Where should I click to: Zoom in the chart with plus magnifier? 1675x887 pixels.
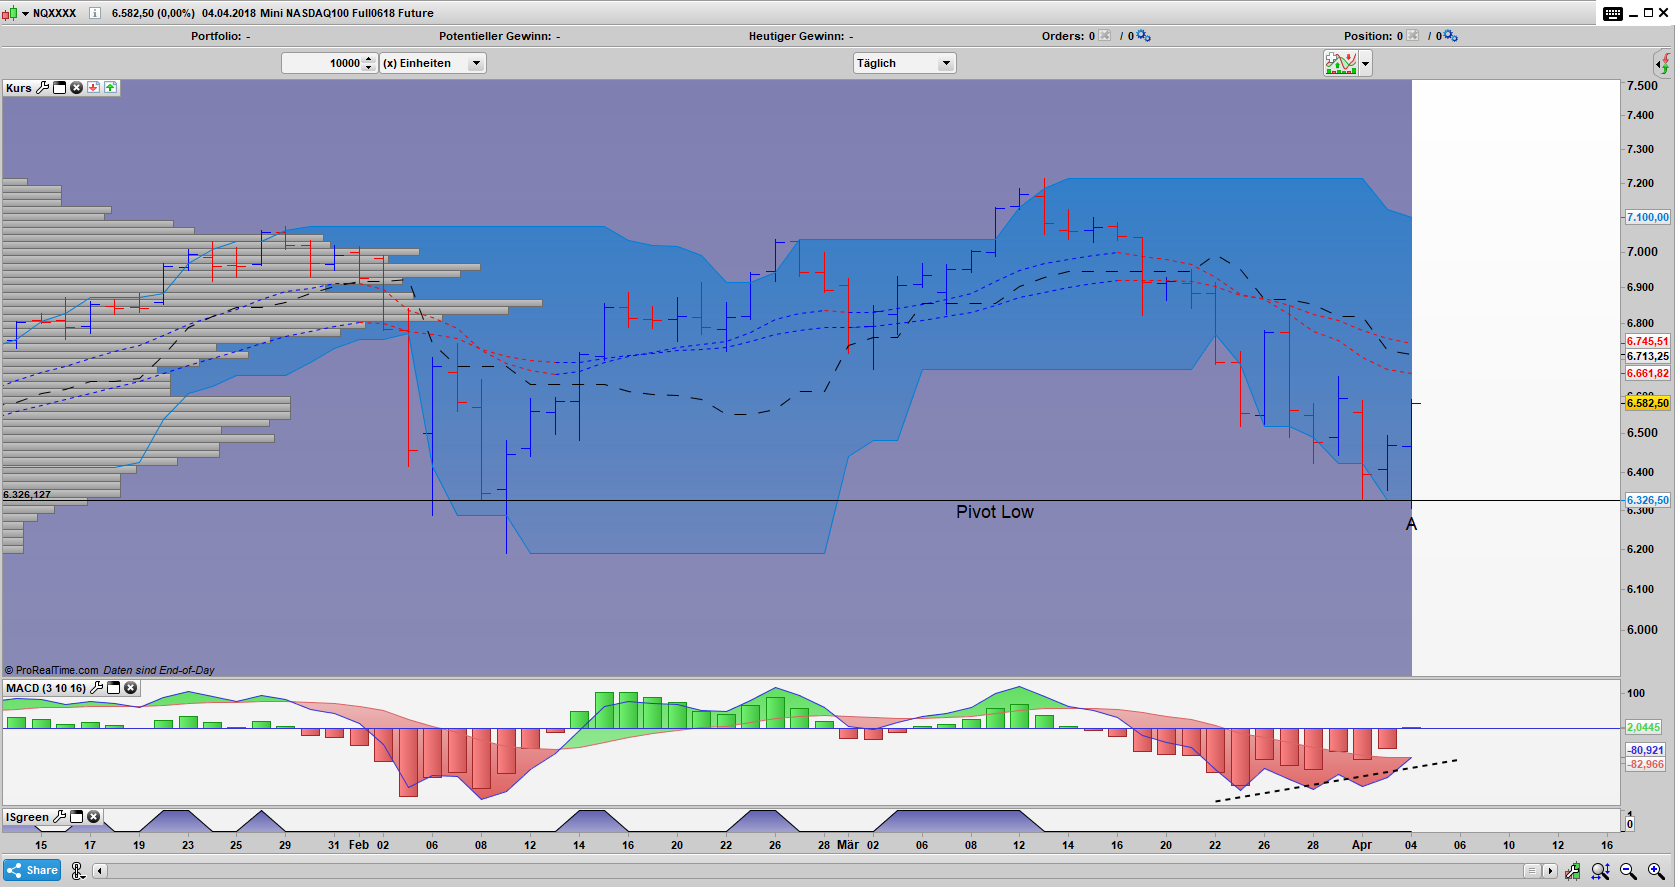(x=1656, y=871)
